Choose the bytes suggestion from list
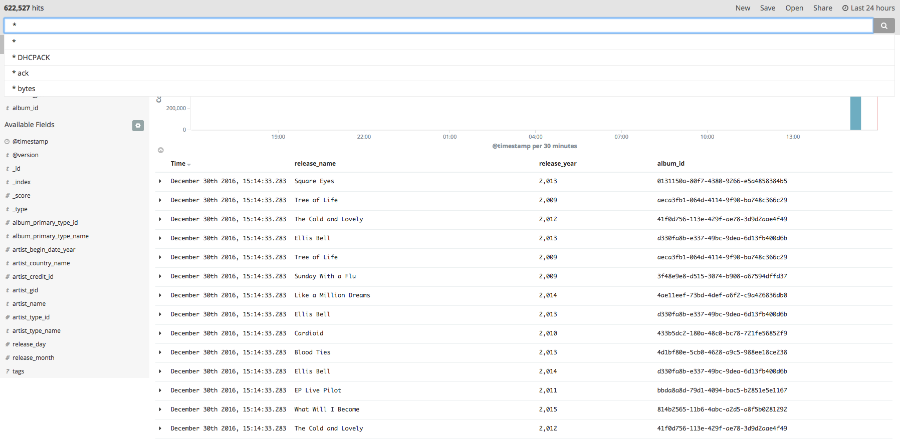Screen dimensions: 900x443 coord(26,89)
